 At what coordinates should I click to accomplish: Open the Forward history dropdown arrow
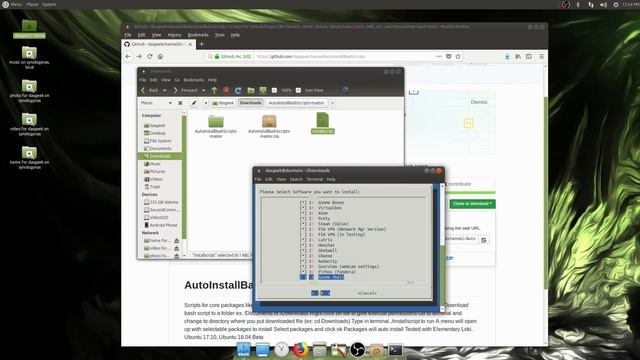point(203,90)
